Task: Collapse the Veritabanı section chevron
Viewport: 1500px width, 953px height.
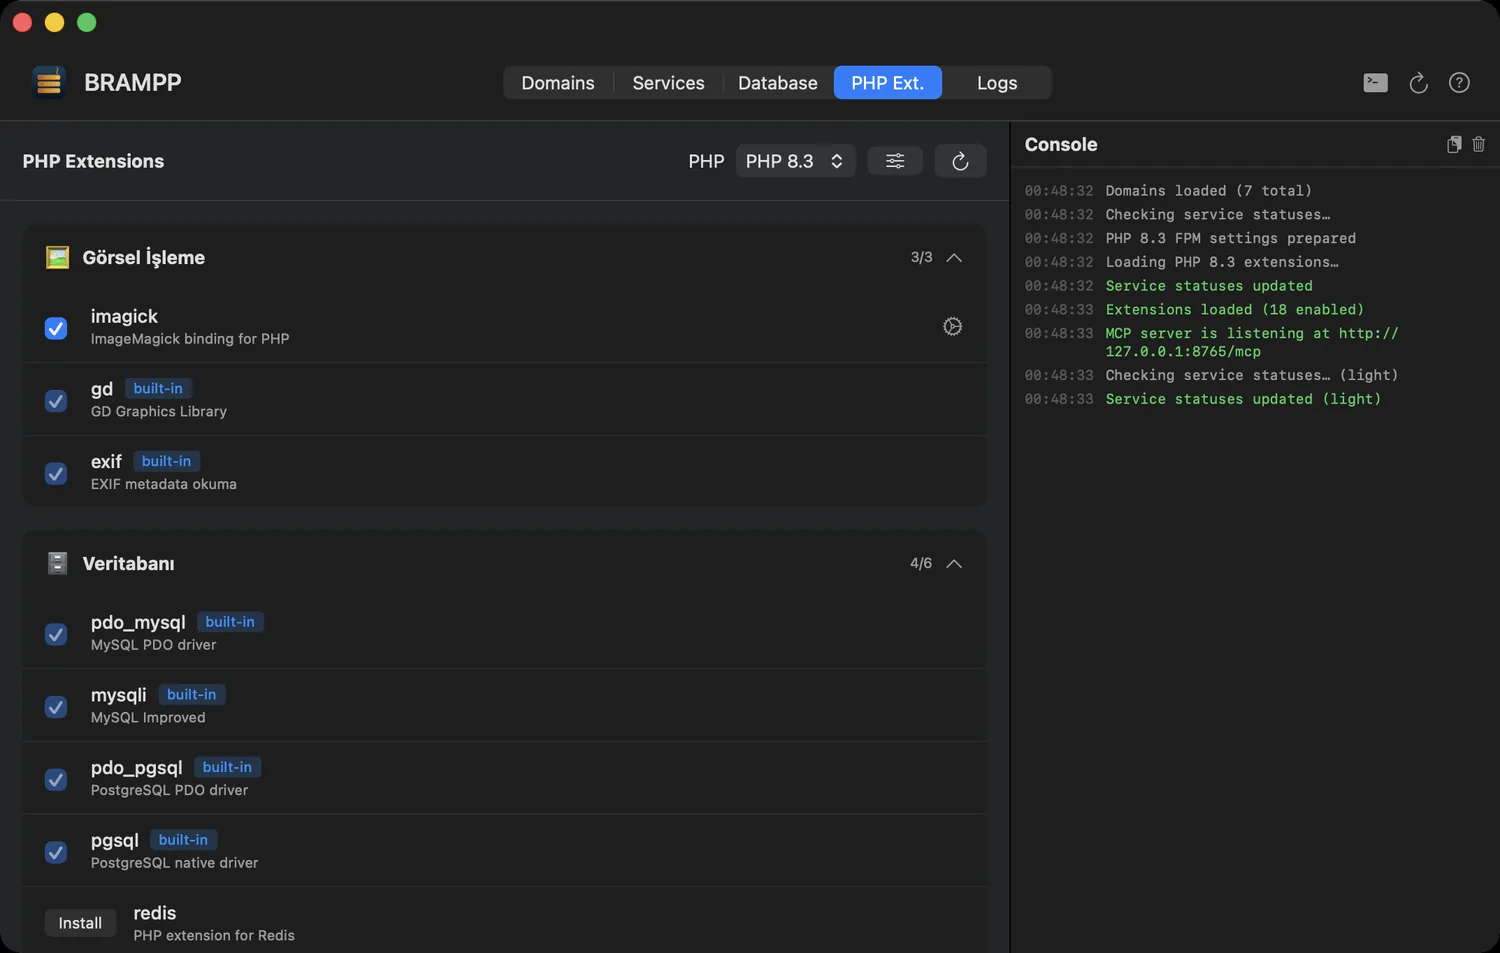Action: click(954, 564)
